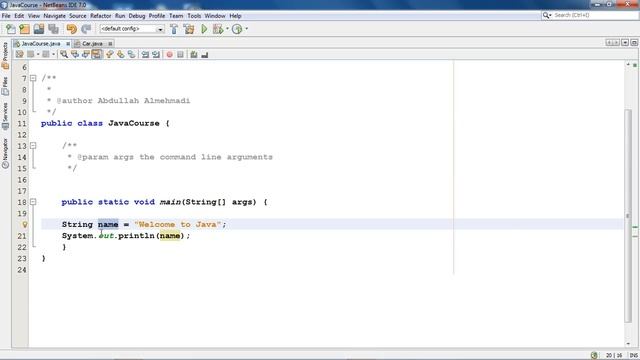Click the scroll documents right button
640x360 pixels.
click(x=616, y=43)
